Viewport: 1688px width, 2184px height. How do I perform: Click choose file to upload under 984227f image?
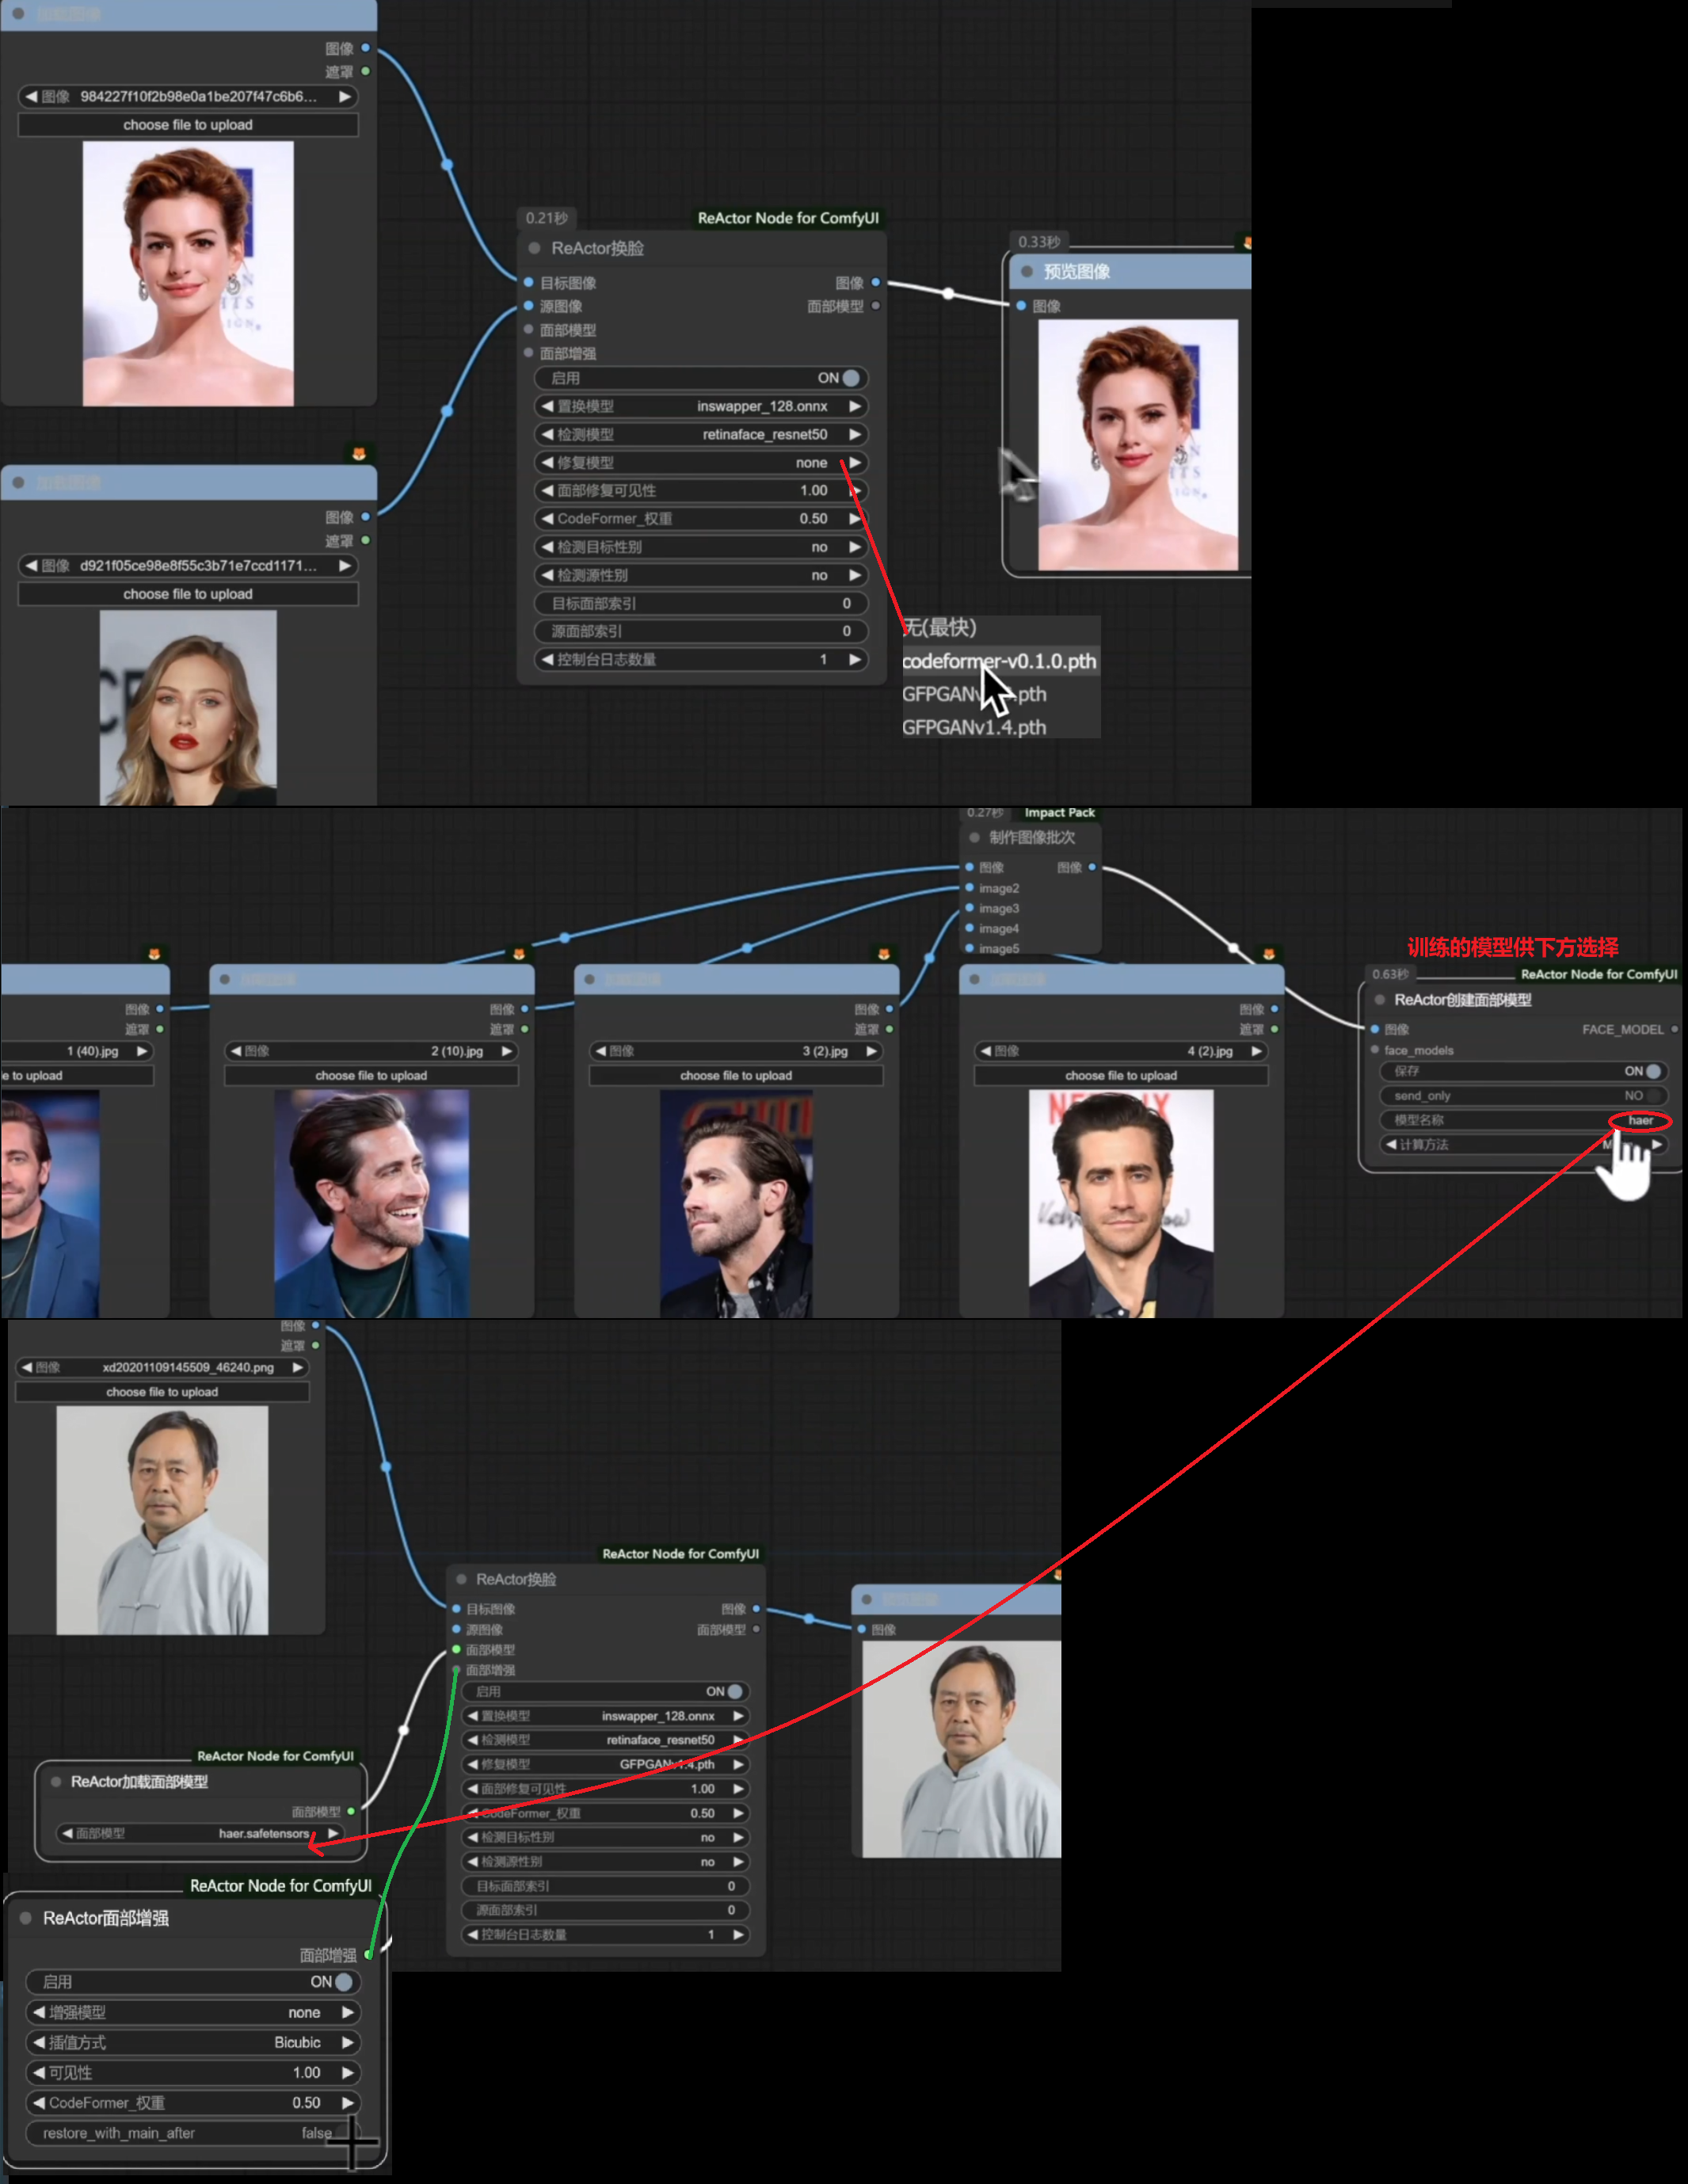(x=188, y=125)
